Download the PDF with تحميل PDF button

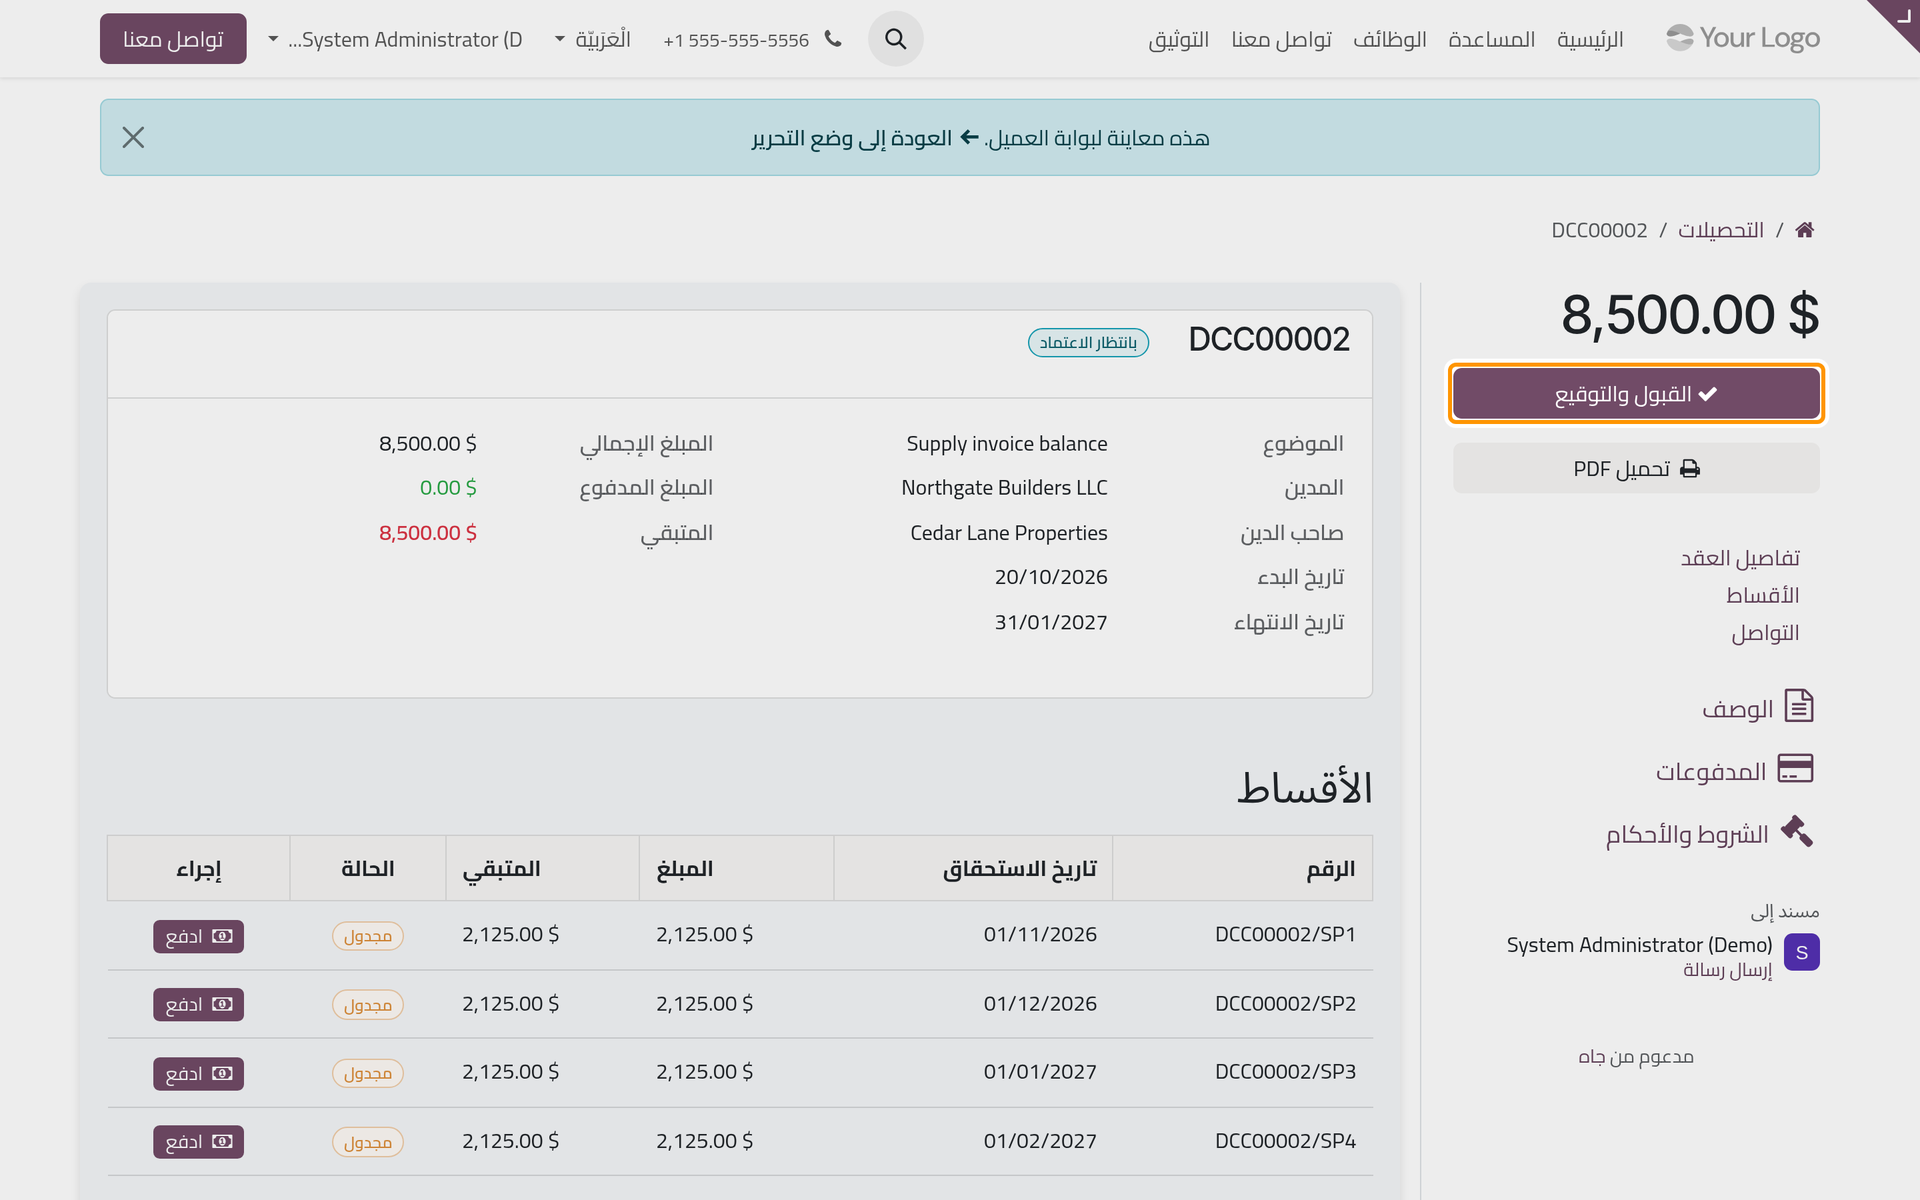pyautogui.click(x=1636, y=468)
